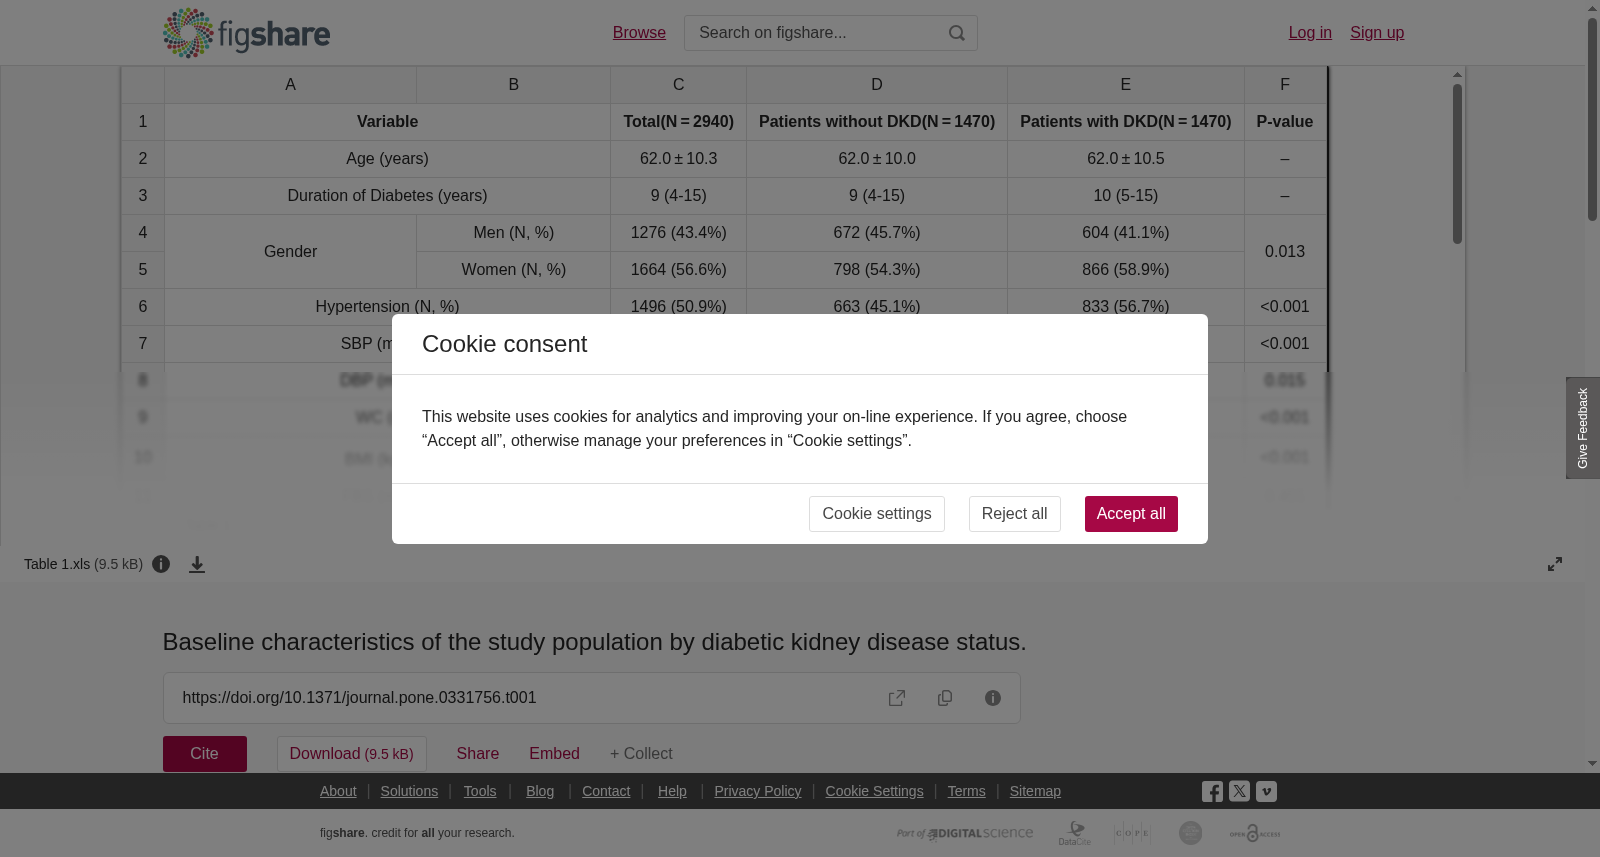Viewport: 1600px width, 857px height.
Task: Expand the table preview to fullscreen
Action: point(1555,564)
